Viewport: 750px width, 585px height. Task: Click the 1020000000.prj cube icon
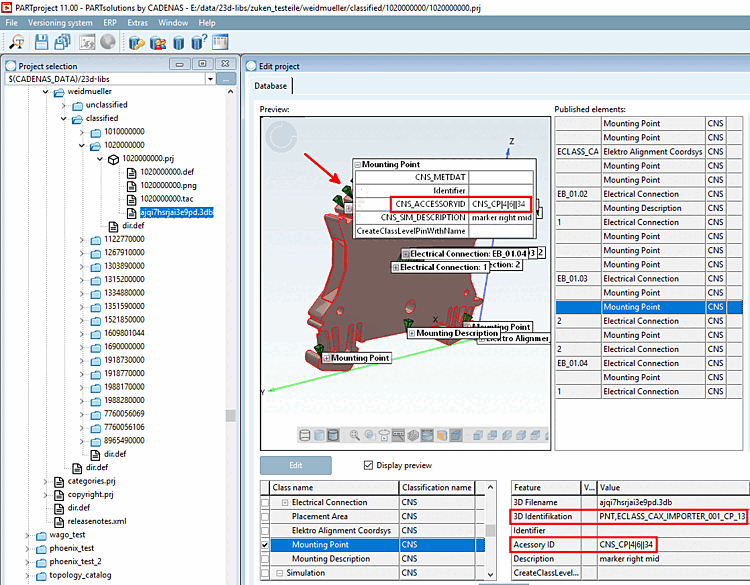pos(113,158)
